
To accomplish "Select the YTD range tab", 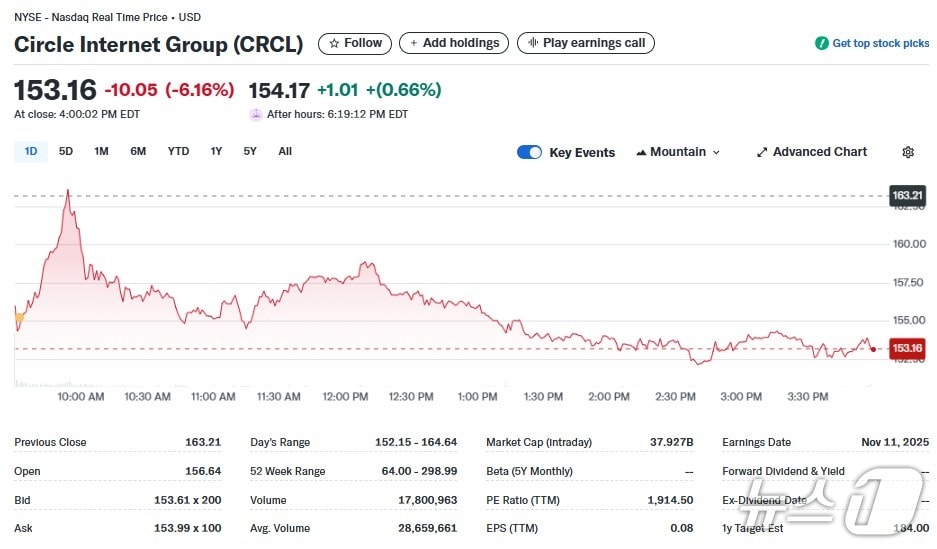I will coord(178,152).
